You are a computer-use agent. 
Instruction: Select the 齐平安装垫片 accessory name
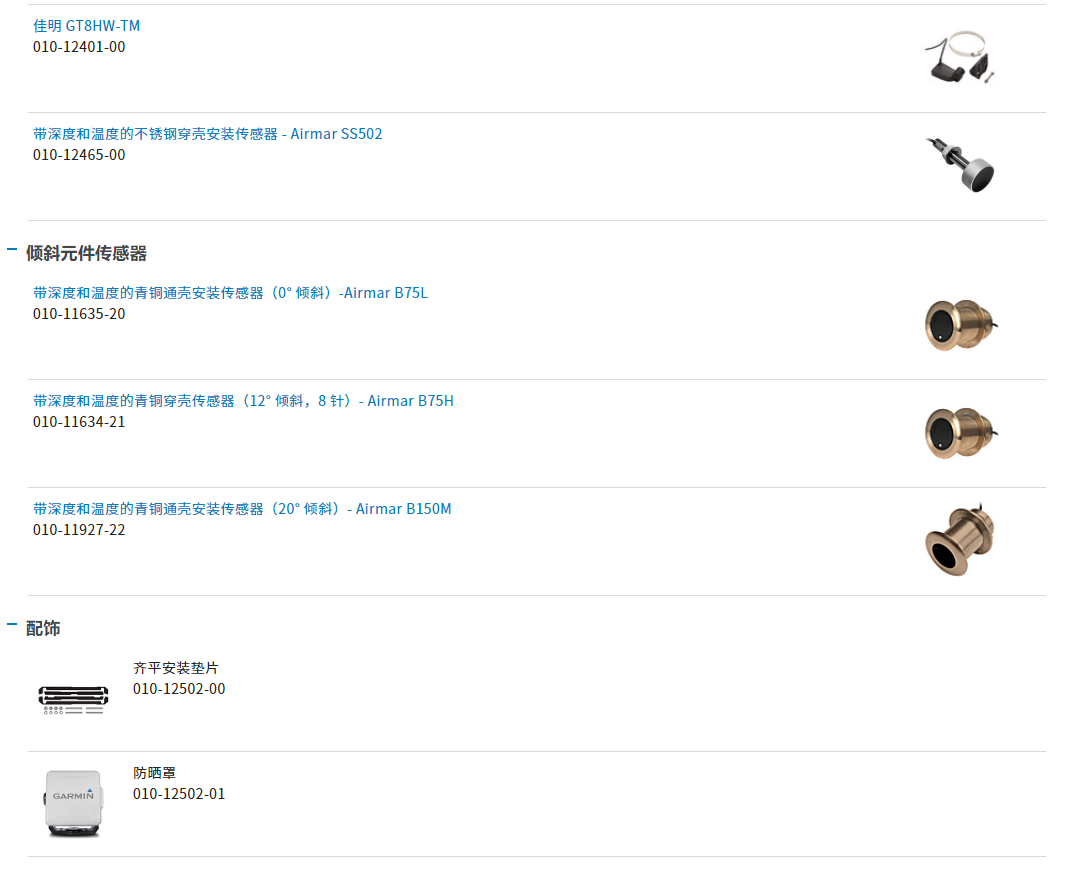[x=175, y=668]
